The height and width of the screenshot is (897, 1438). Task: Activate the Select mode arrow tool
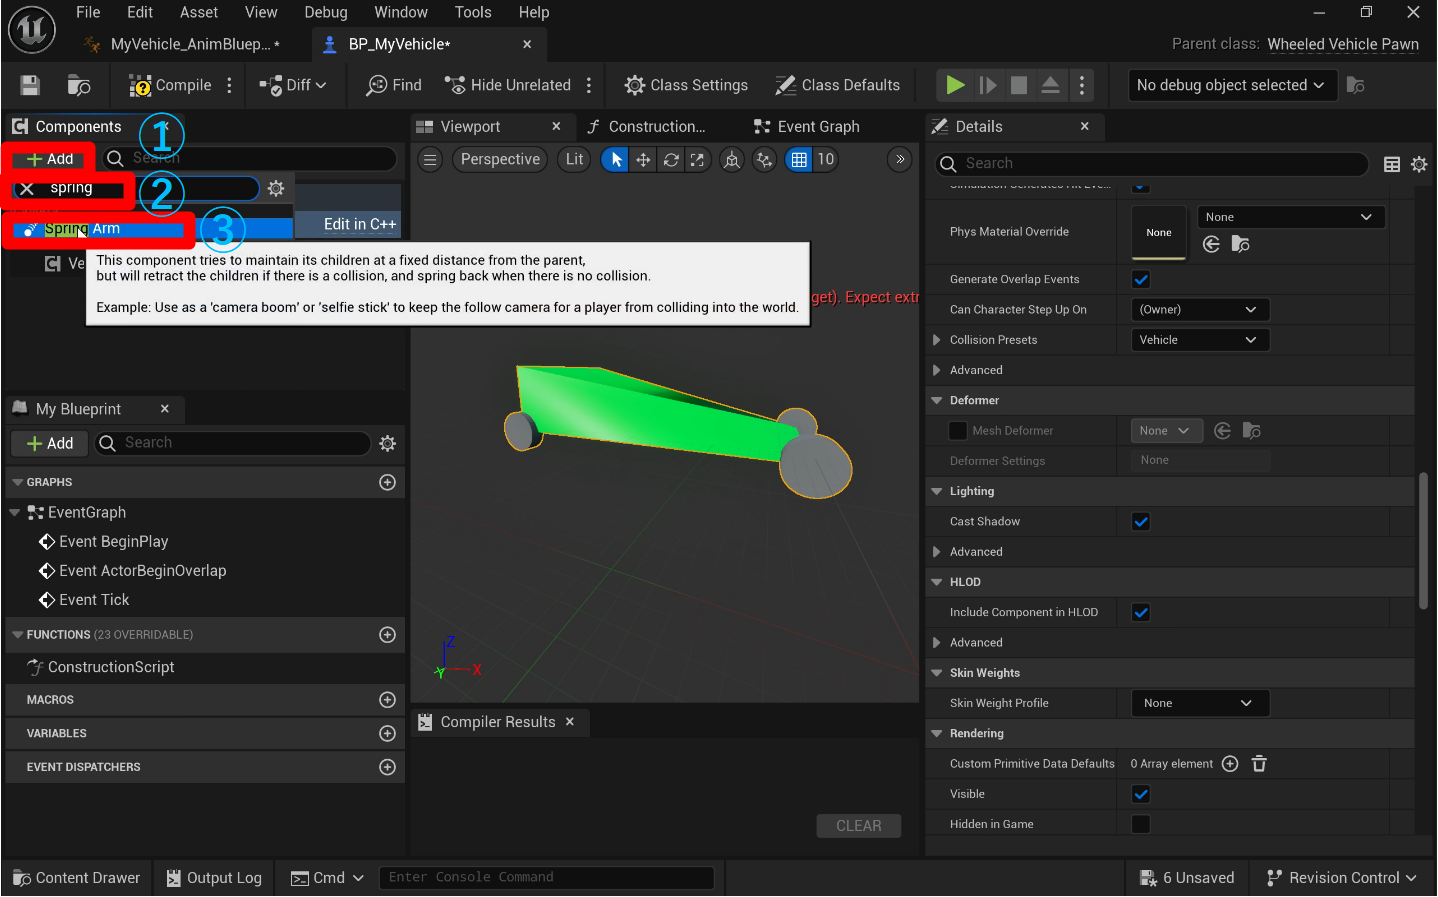click(x=616, y=160)
